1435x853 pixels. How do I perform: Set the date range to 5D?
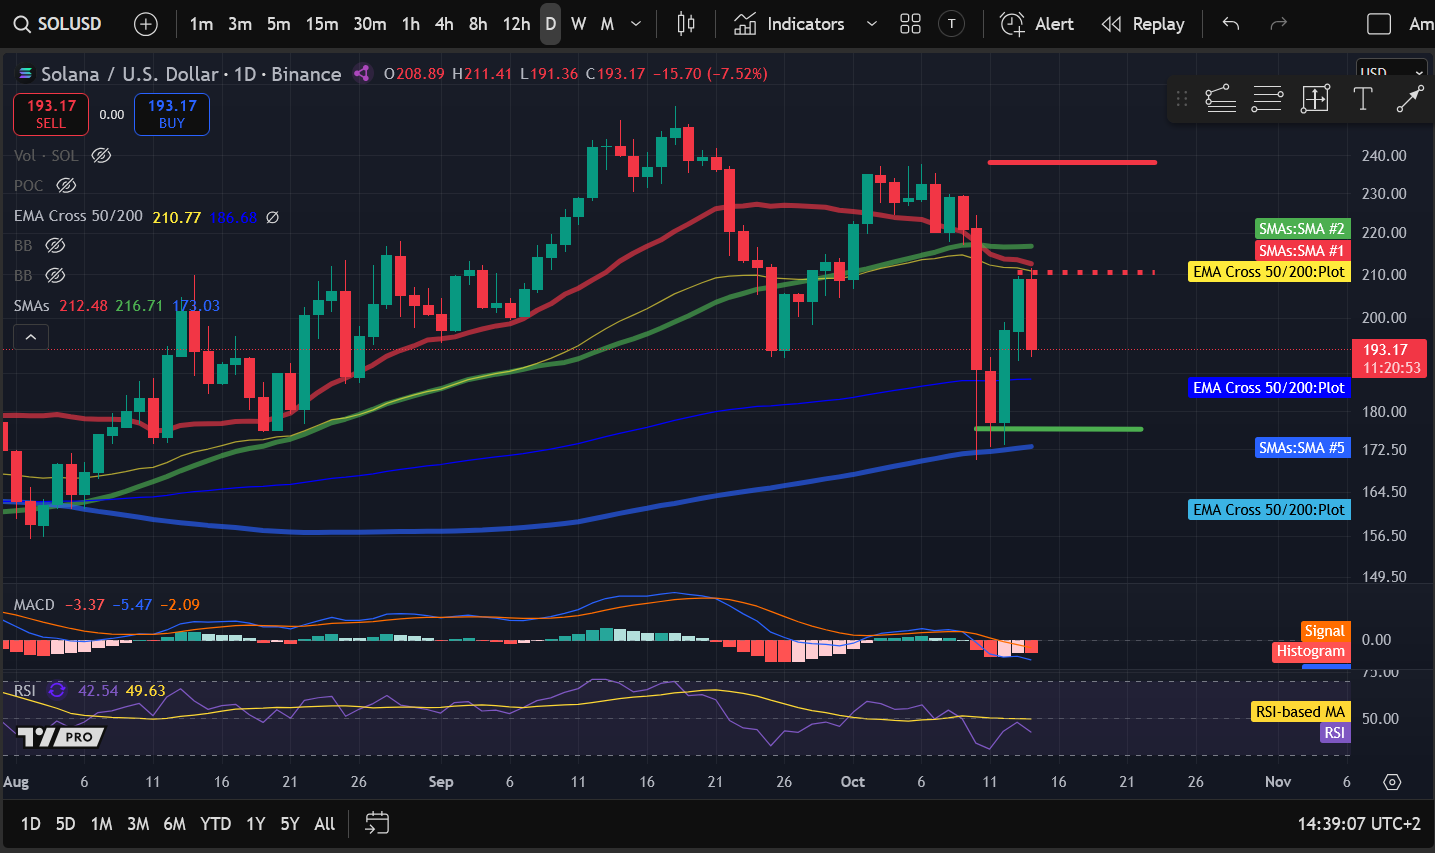point(65,824)
